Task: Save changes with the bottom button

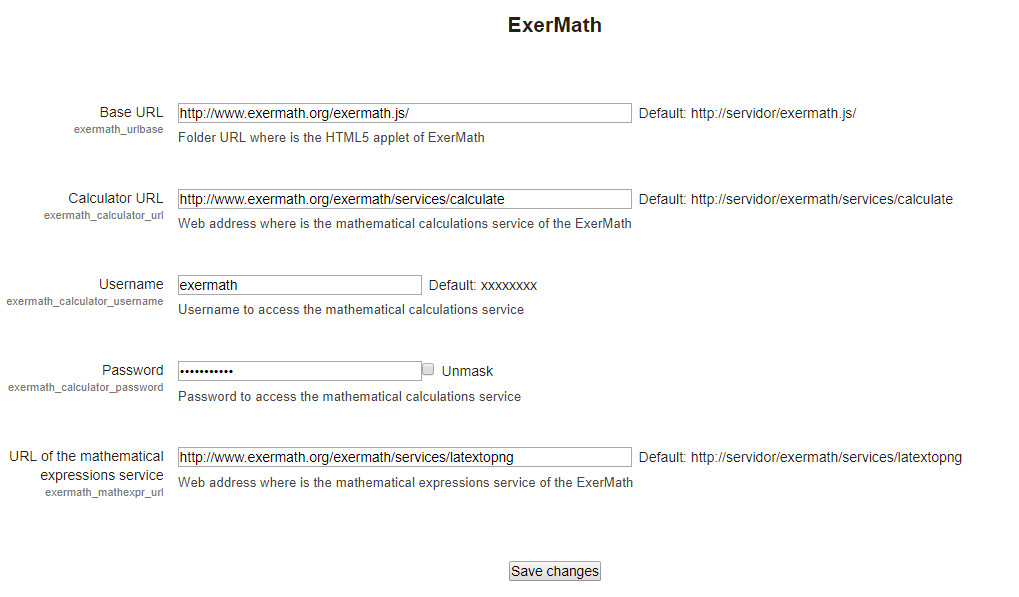Action: tap(554, 571)
